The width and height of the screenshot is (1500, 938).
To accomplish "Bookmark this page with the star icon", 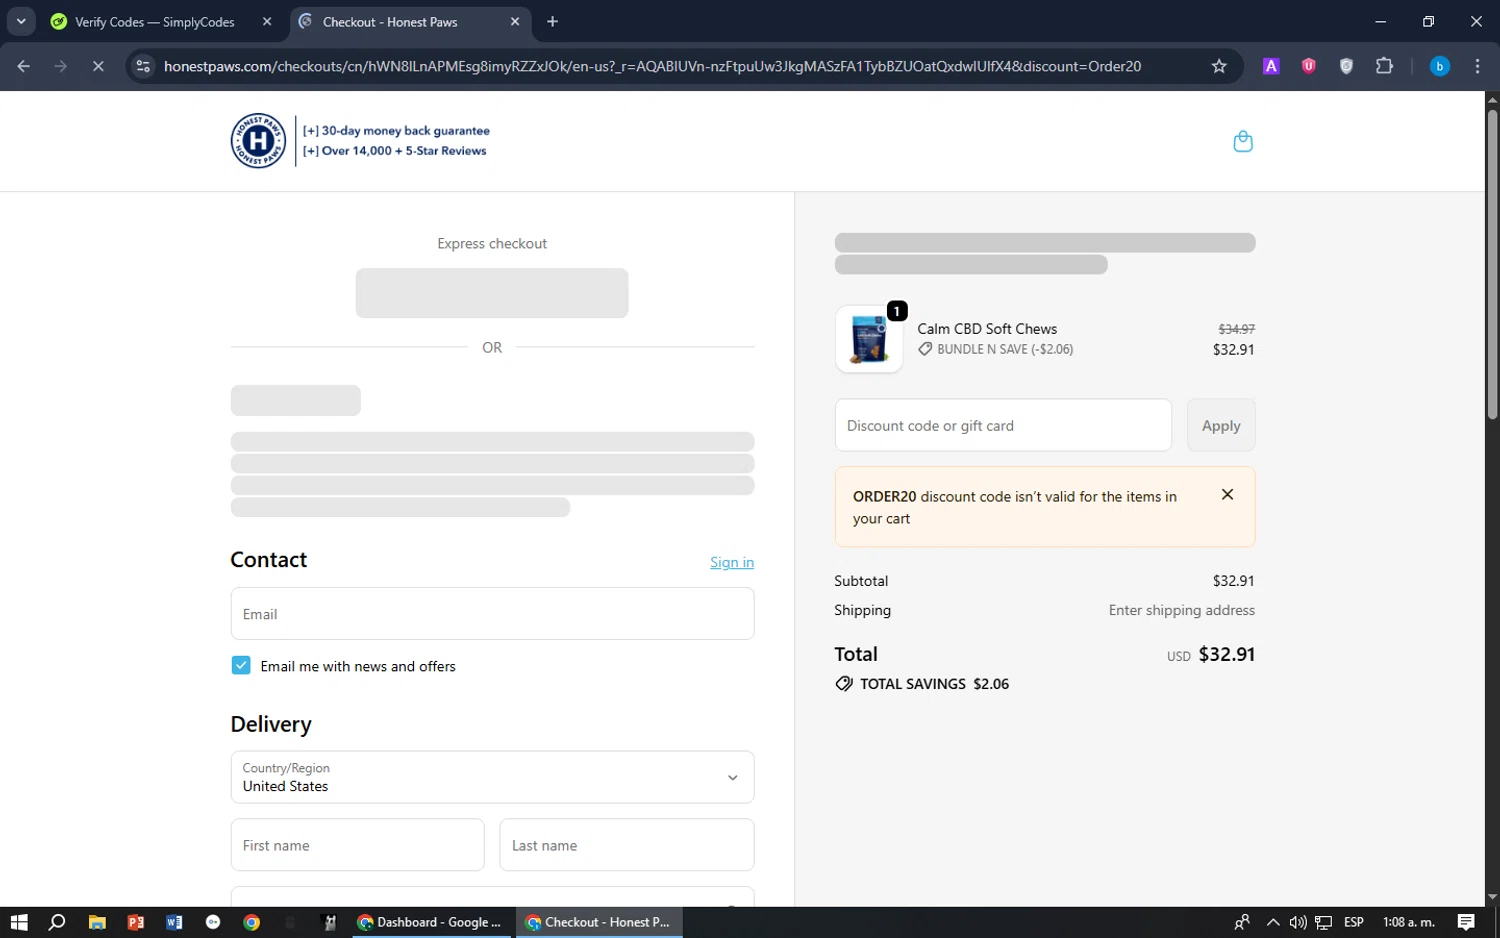I will [1219, 66].
